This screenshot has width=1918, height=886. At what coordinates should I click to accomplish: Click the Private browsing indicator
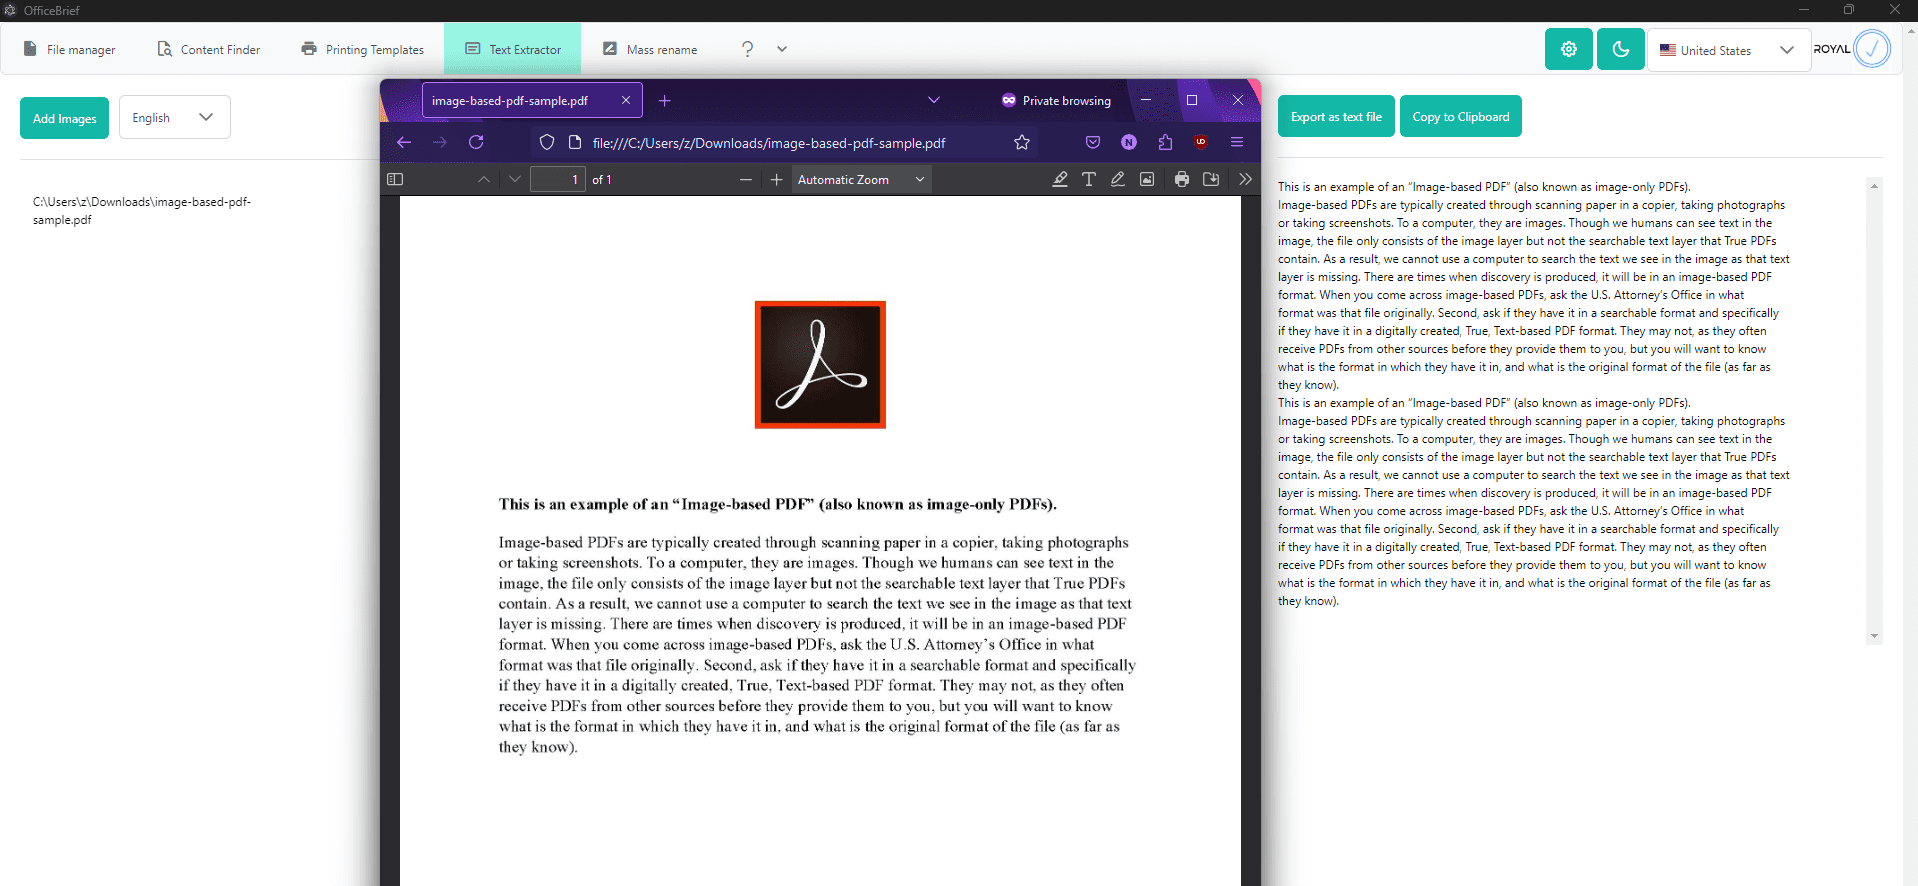coord(1056,100)
